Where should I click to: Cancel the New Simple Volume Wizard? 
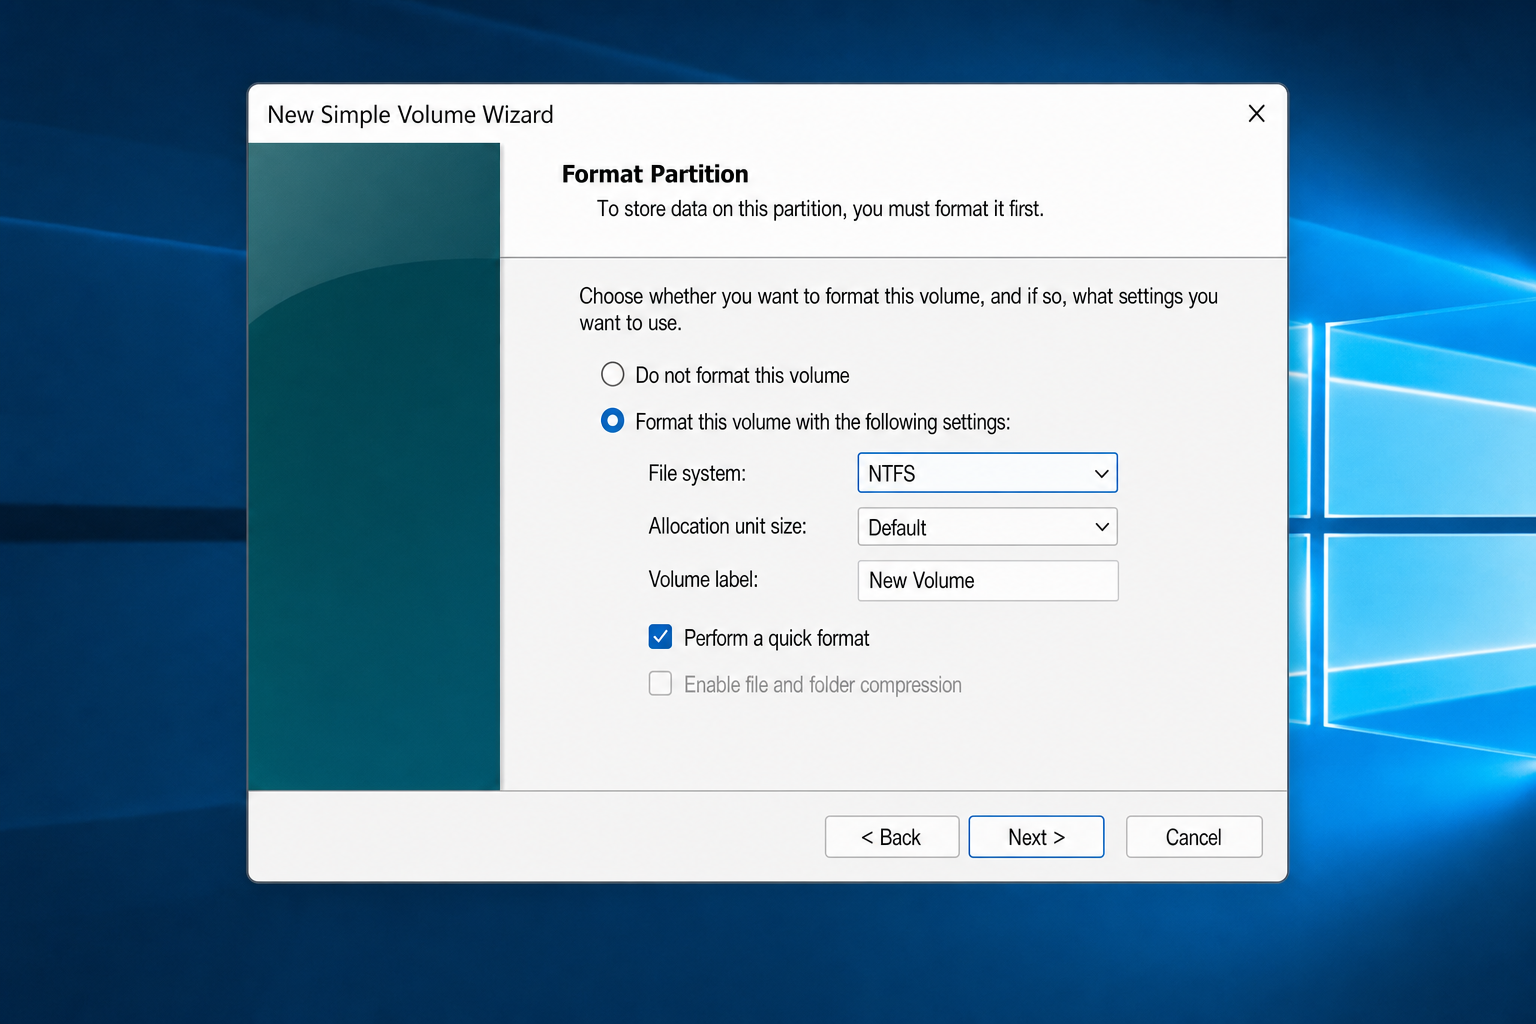pyautogui.click(x=1194, y=837)
